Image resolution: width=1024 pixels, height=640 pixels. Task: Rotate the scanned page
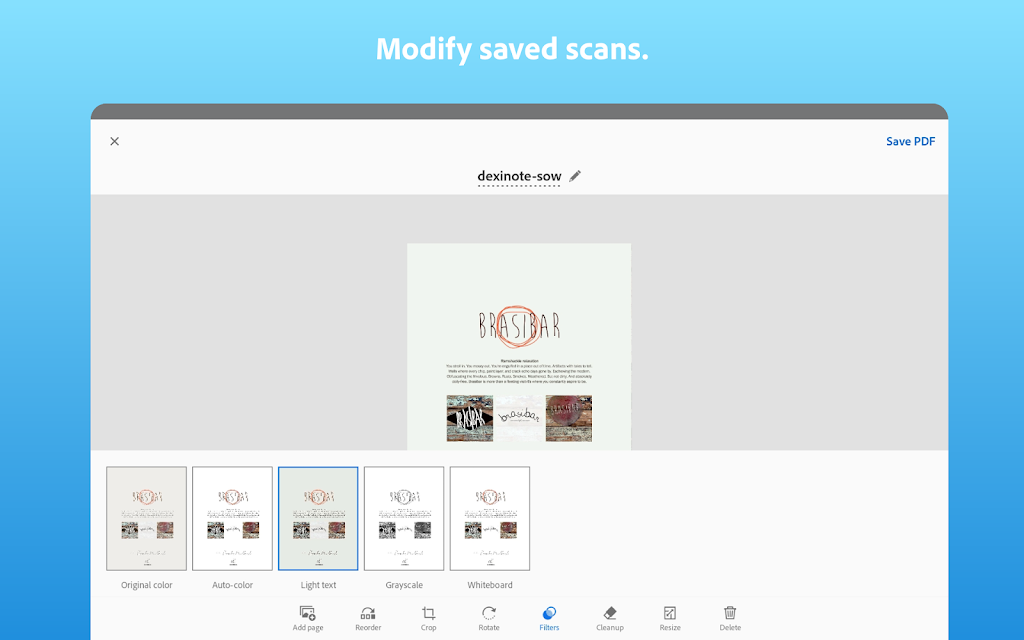(488, 618)
